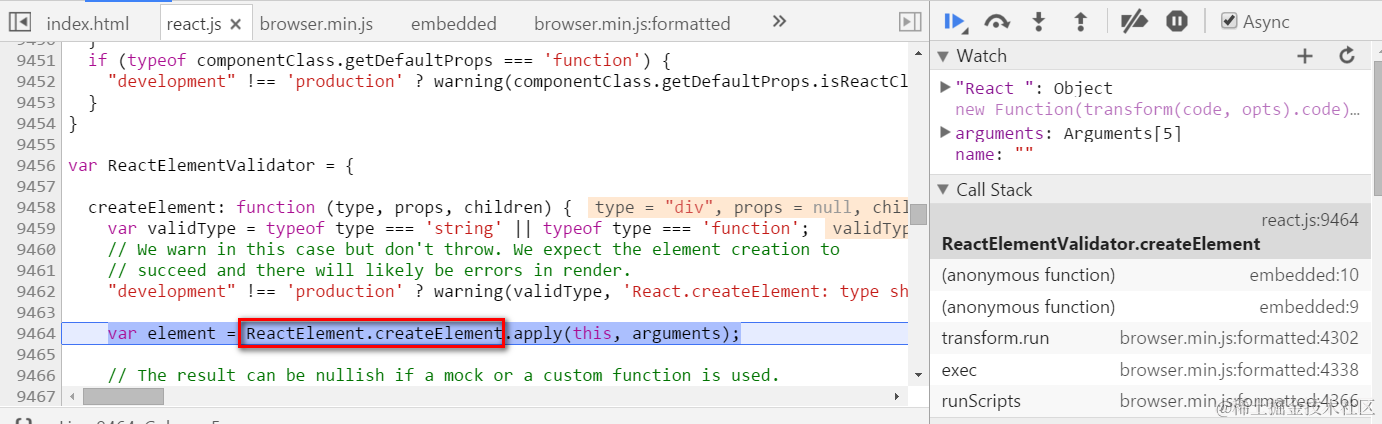
Task: Click the name: "" watch entry
Action: [994, 155]
